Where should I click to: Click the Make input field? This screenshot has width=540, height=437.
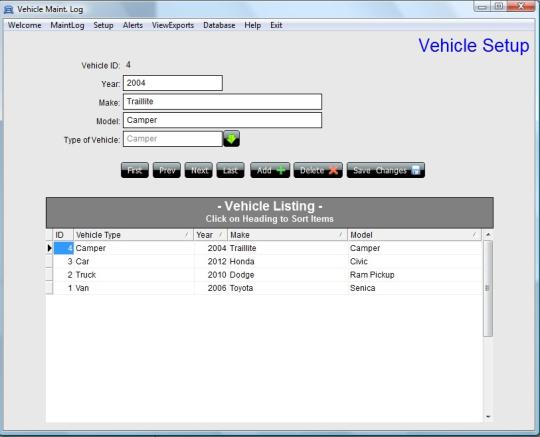point(222,102)
